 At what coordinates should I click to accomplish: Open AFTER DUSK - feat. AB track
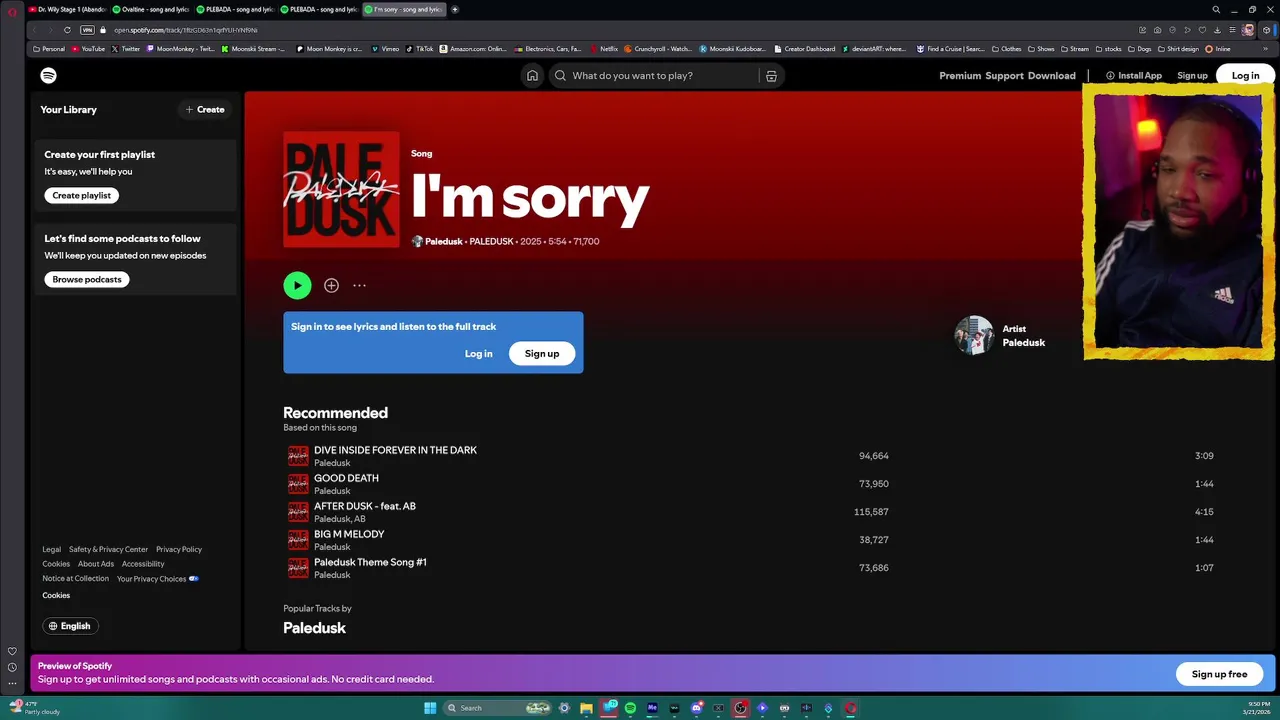pos(365,506)
